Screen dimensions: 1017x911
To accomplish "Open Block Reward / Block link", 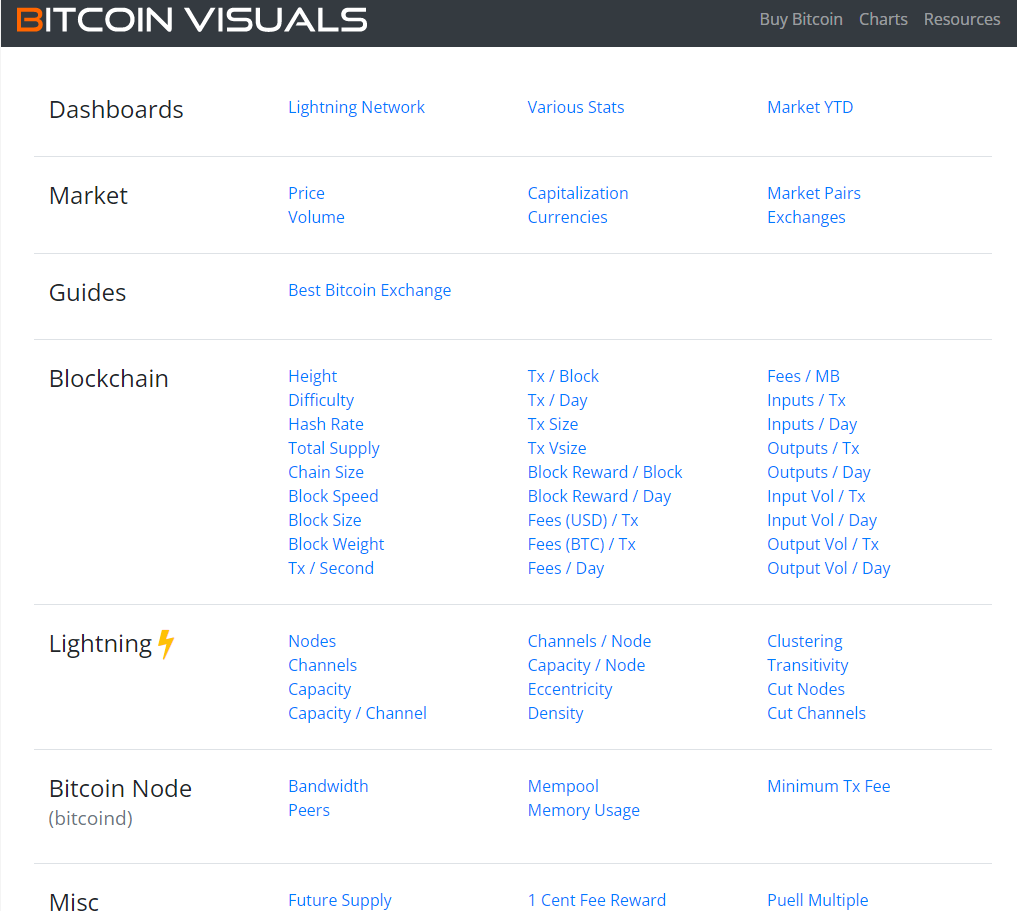I will point(604,472).
